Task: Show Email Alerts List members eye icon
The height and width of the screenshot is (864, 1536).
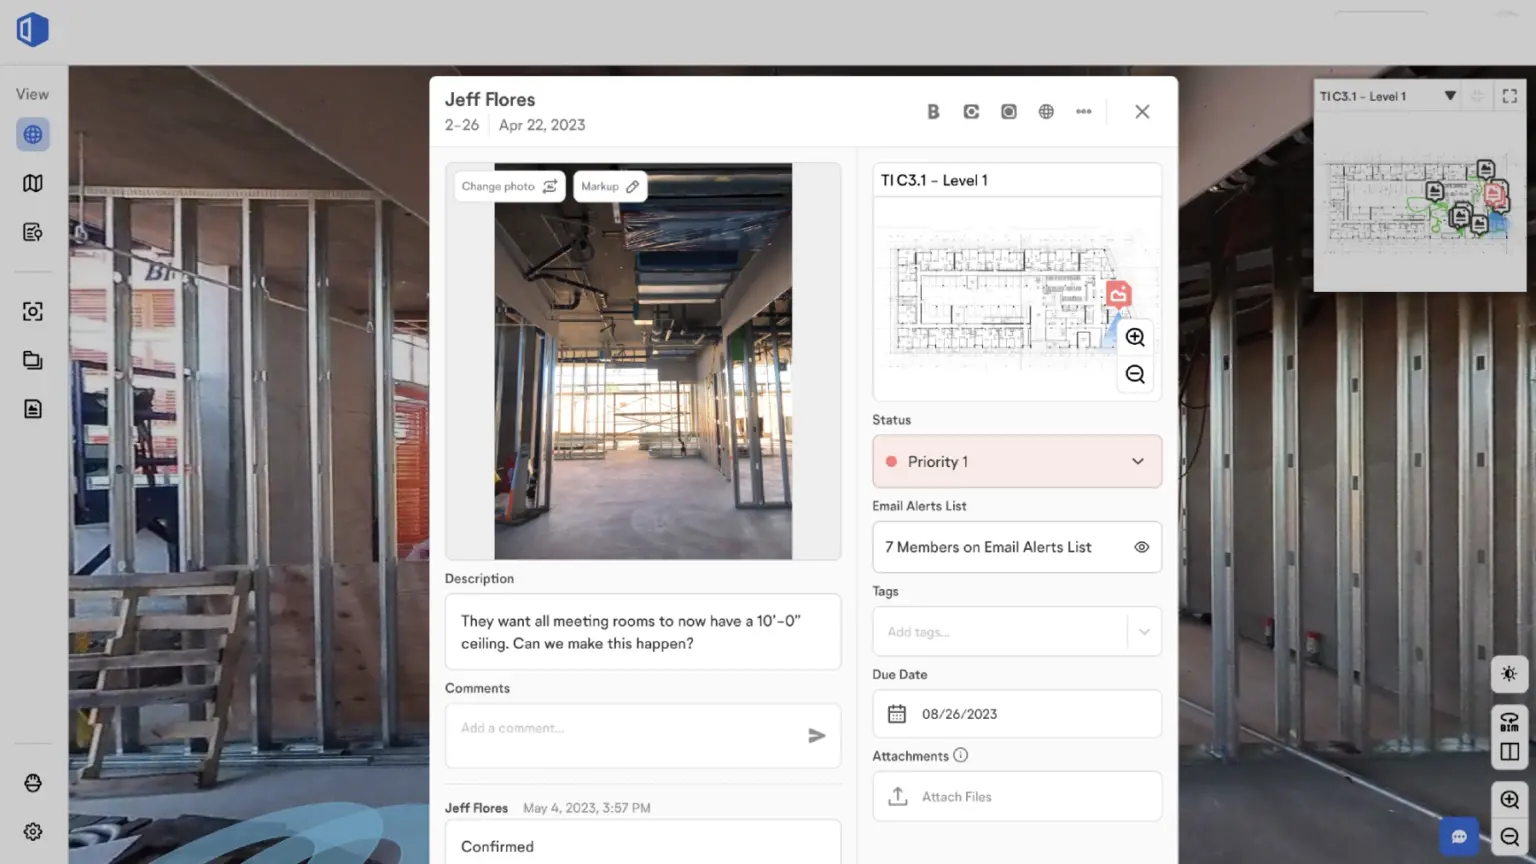Action: 1141,547
